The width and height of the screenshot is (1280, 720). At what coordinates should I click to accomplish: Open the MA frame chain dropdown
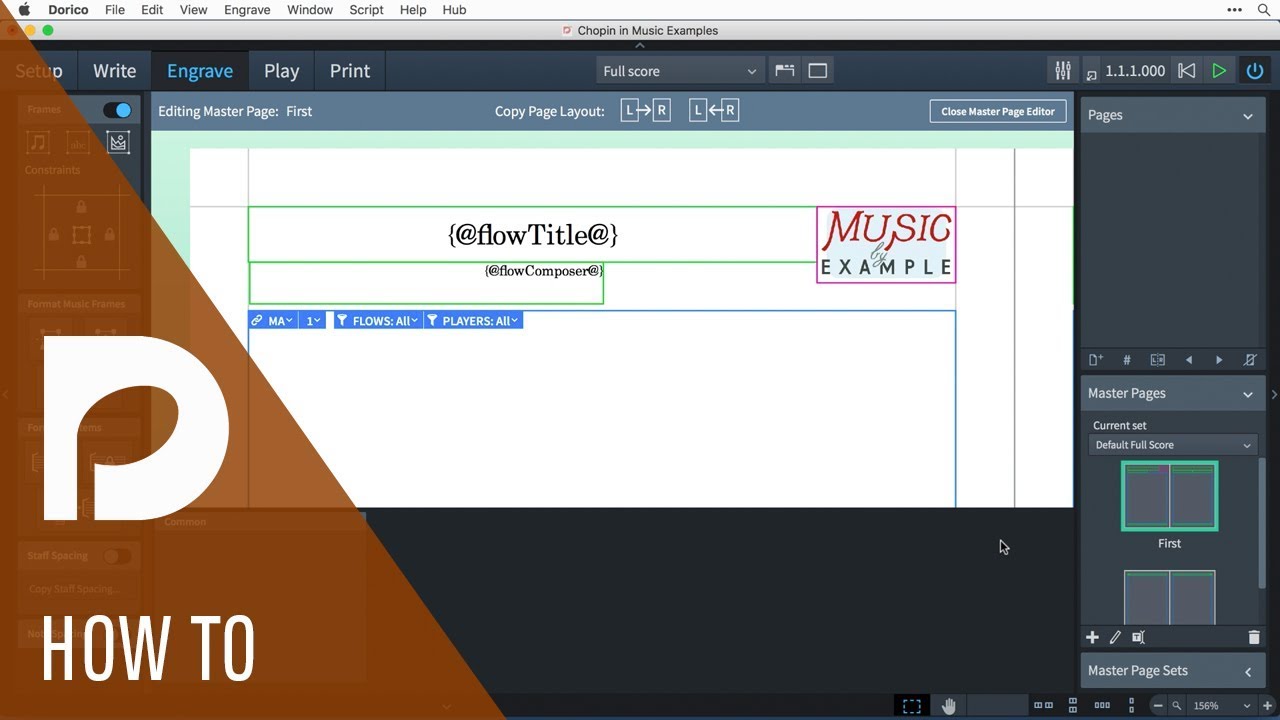point(272,321)
